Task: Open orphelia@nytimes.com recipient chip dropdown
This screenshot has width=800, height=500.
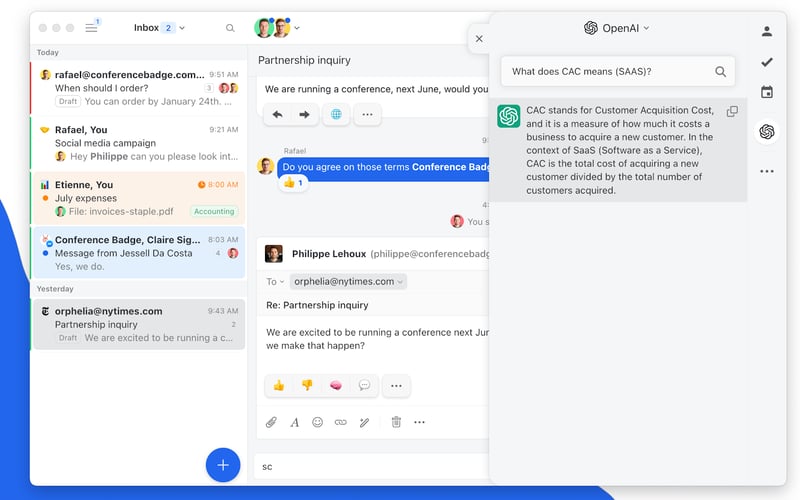Action: click(x=348, y=282)
